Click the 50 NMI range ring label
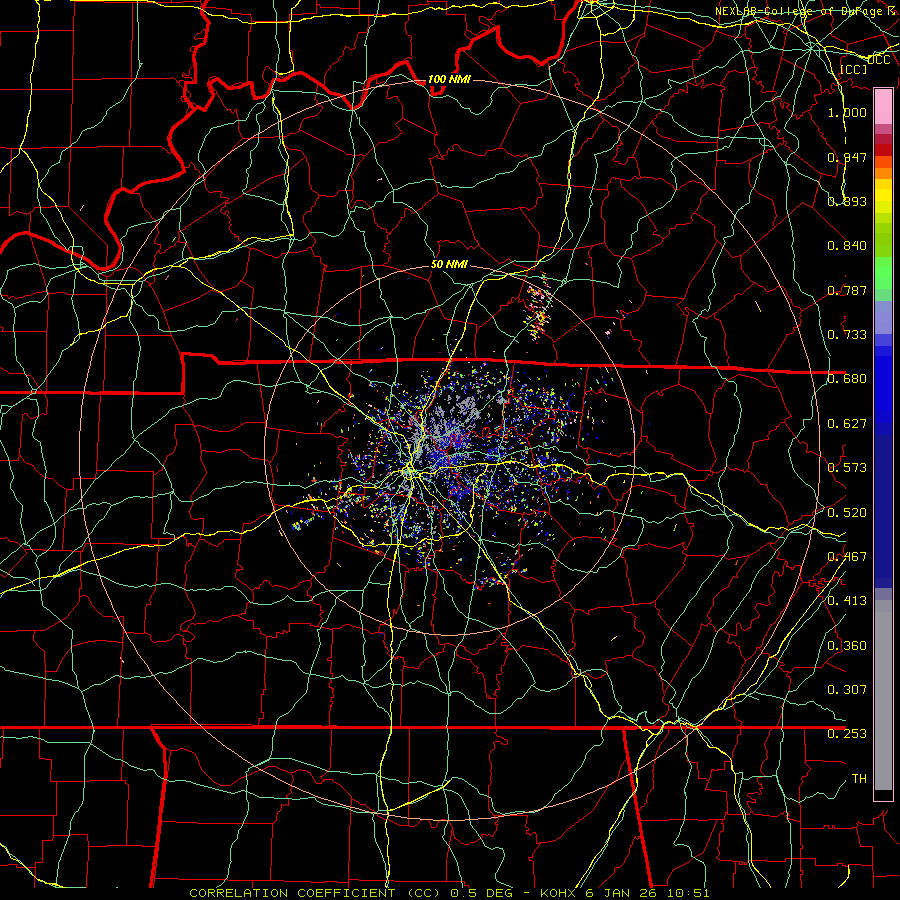 tap(449, 264)
